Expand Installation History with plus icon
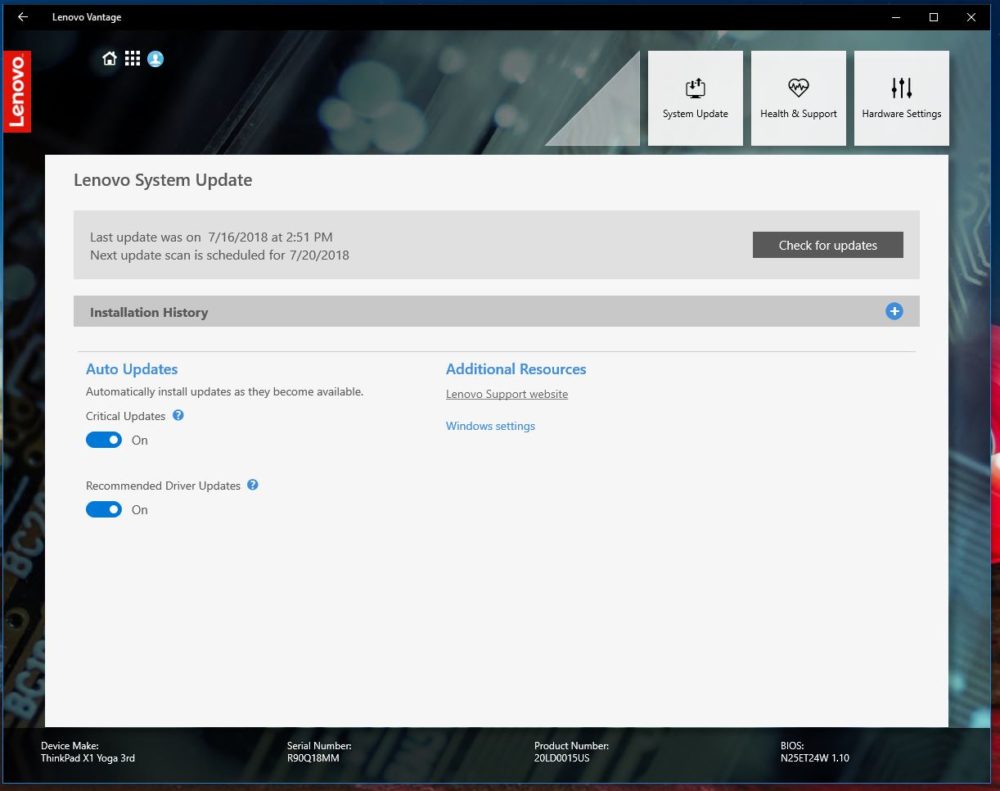This screenshot has width=1000, height=791. 894,311
